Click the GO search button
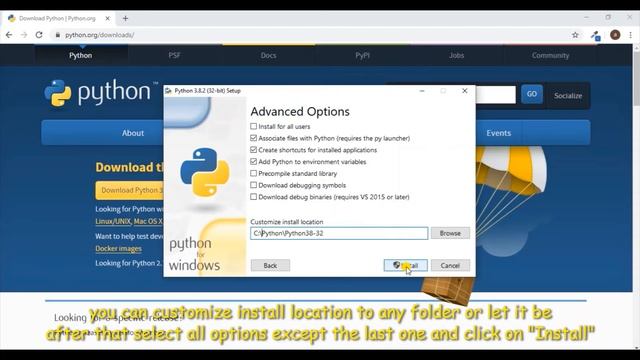This screenshot has height=360, width=640. [x=531, y=94]
